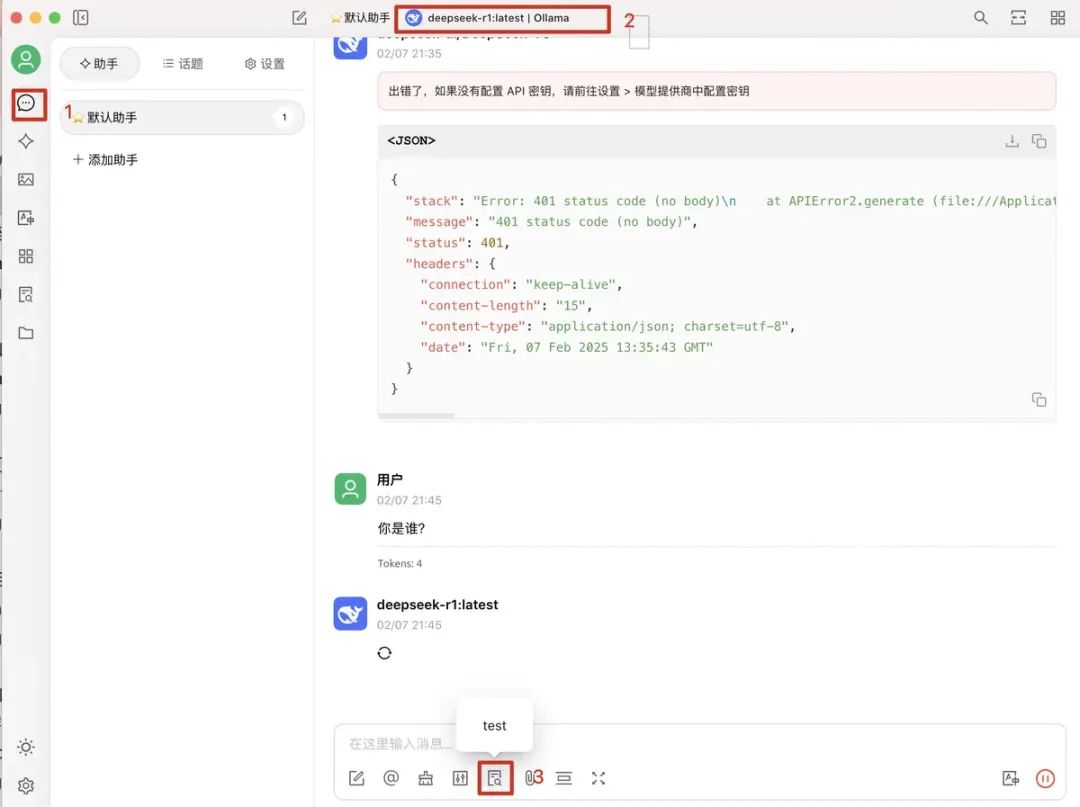Viewport: 1080px width, 807px height.
Task: Open the translate sidebar icon
Action: coord(26,218)
